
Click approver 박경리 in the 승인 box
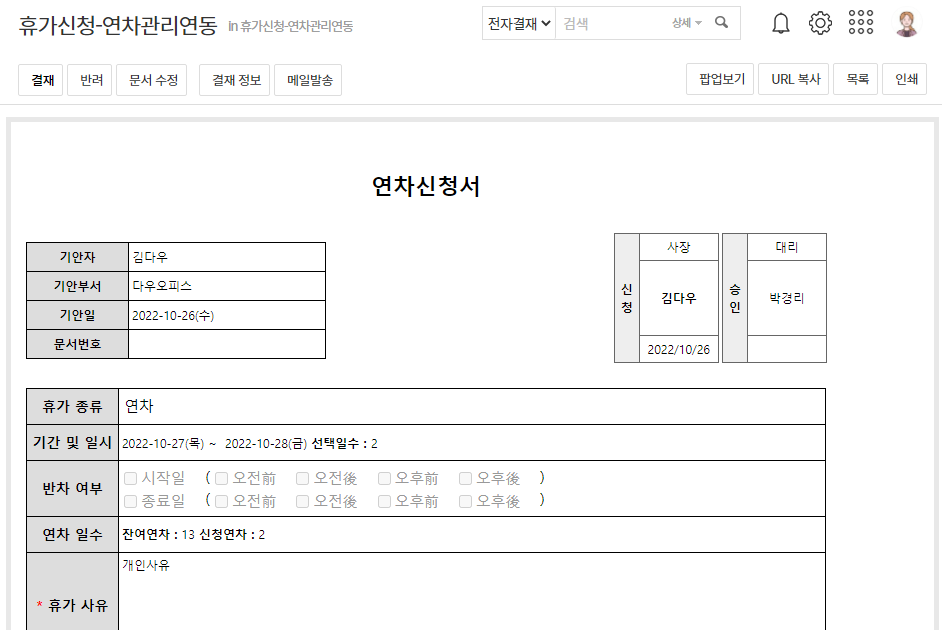(786, 298)
